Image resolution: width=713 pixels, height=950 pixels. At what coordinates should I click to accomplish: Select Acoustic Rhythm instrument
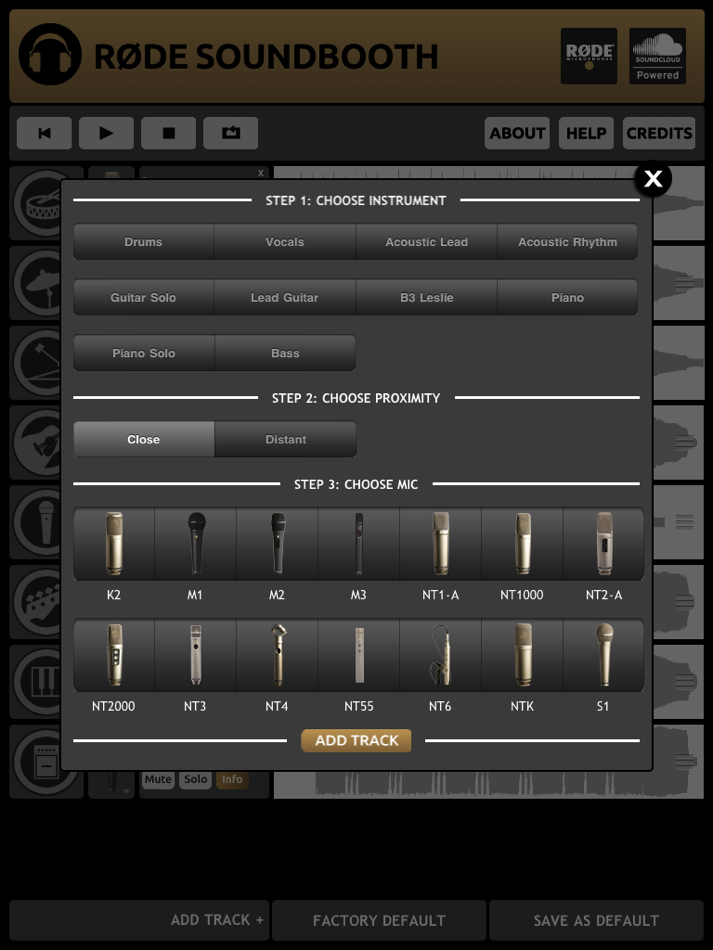[x=568, y=242]
